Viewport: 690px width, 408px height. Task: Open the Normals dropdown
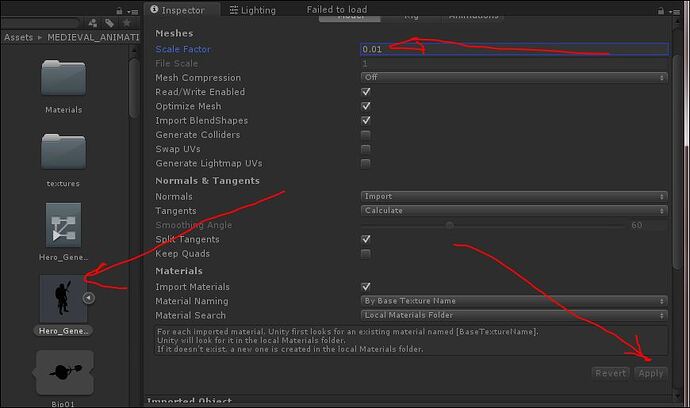(x=514, y=197)
